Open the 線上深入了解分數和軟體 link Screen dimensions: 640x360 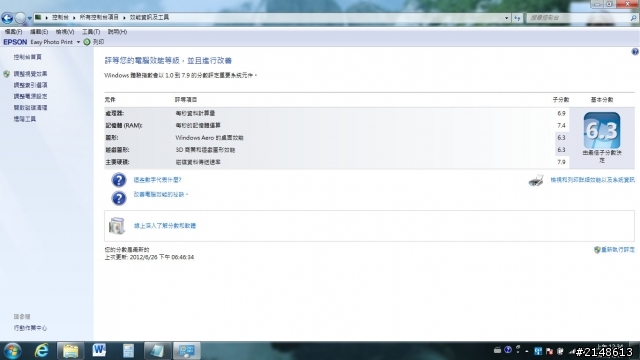165,226
